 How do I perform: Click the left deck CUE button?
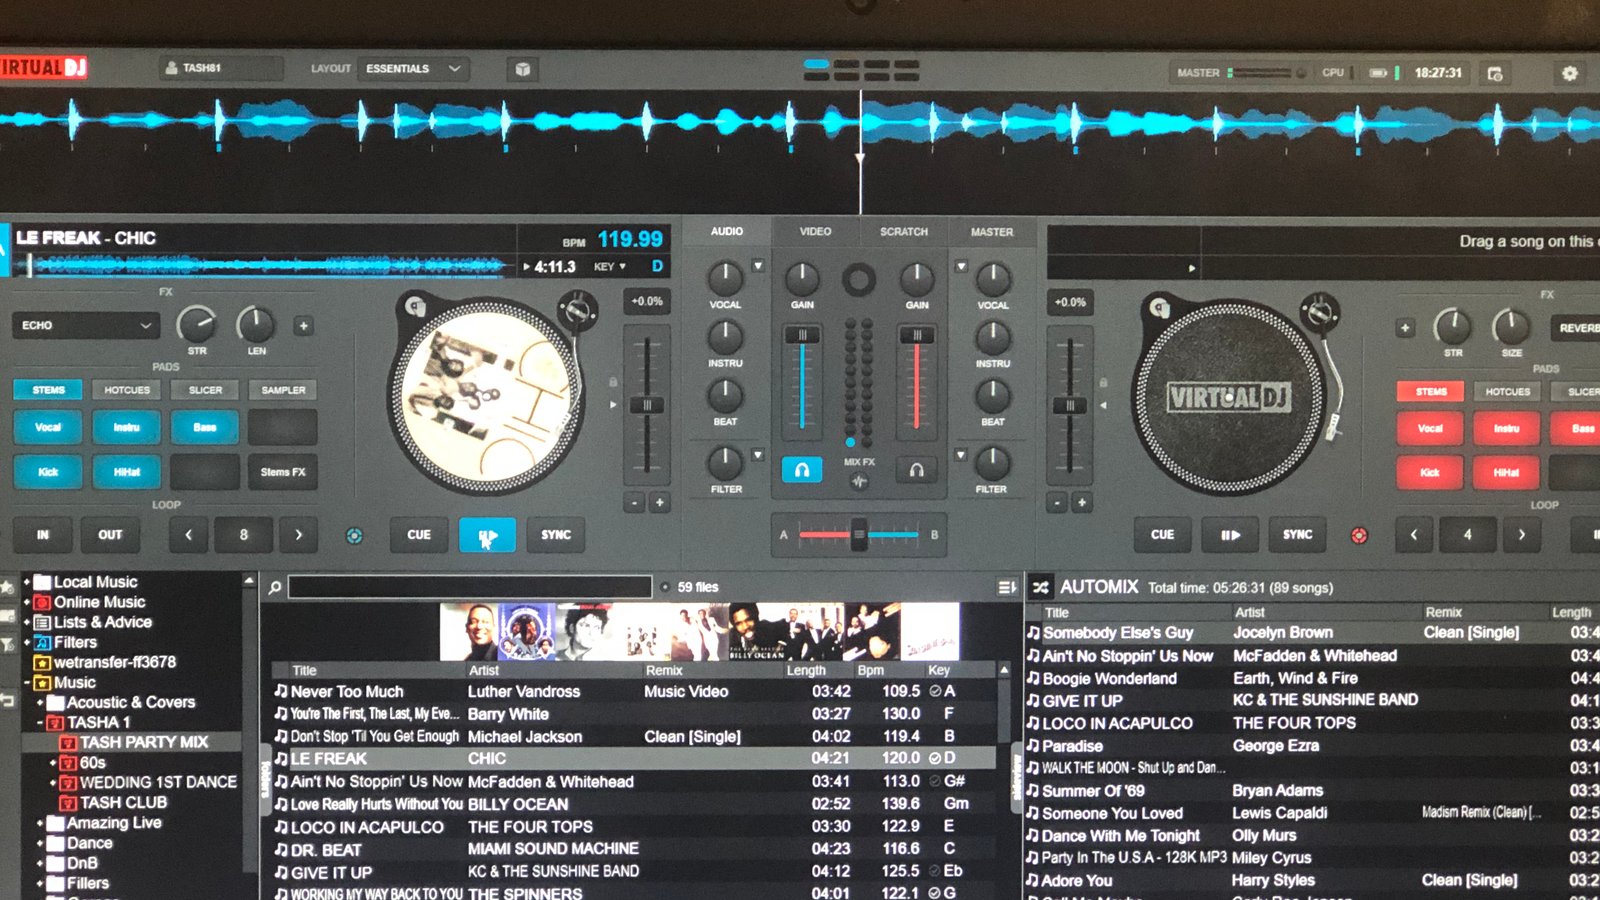coord(419,535)
